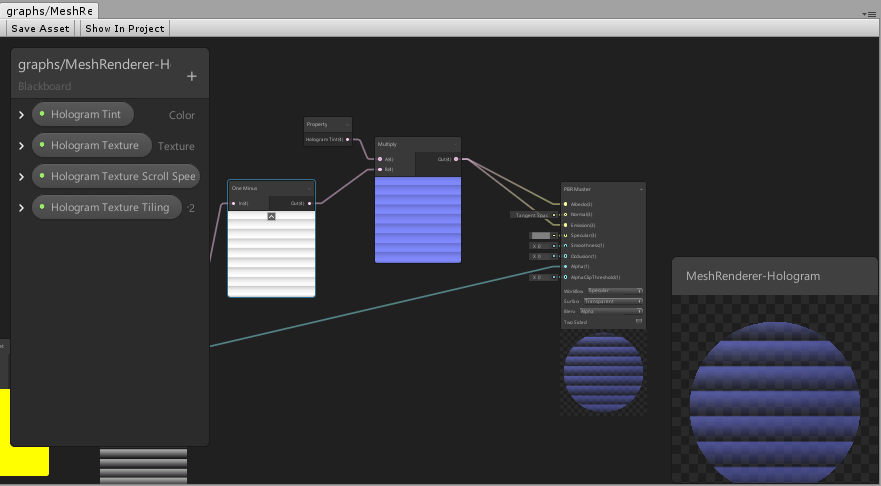The height and width of the screenshot is (486, 881).
Task: Click the Texture type label beside Hologram Texture
Action: coord(176,146)
